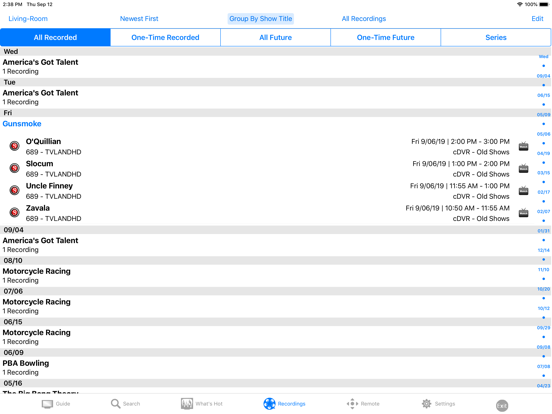Expand America's Got Talent under 09/04

(x=268, y=245)
